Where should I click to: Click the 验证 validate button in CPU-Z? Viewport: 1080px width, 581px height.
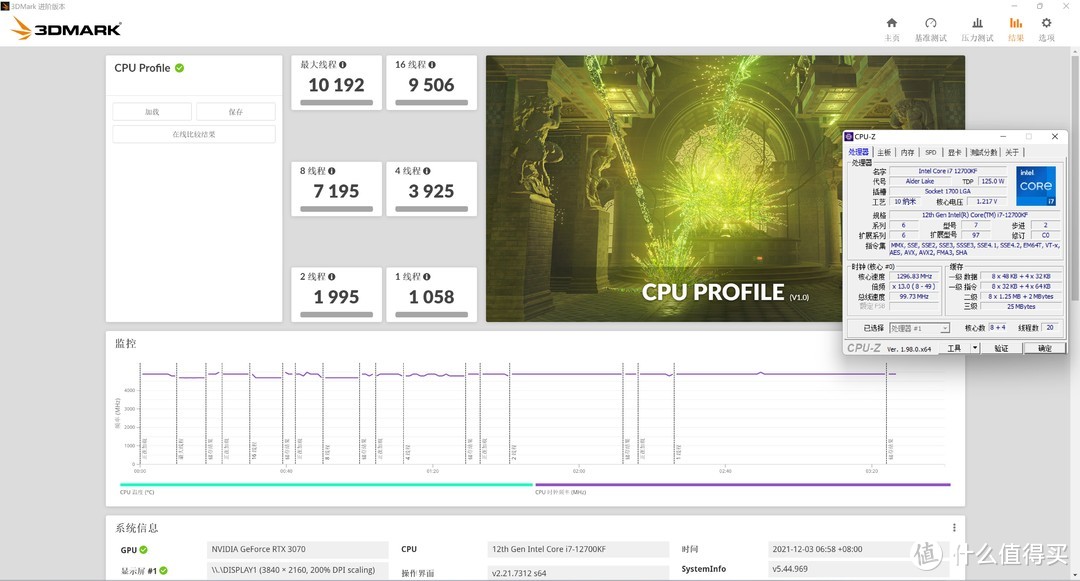[1001, 348]
